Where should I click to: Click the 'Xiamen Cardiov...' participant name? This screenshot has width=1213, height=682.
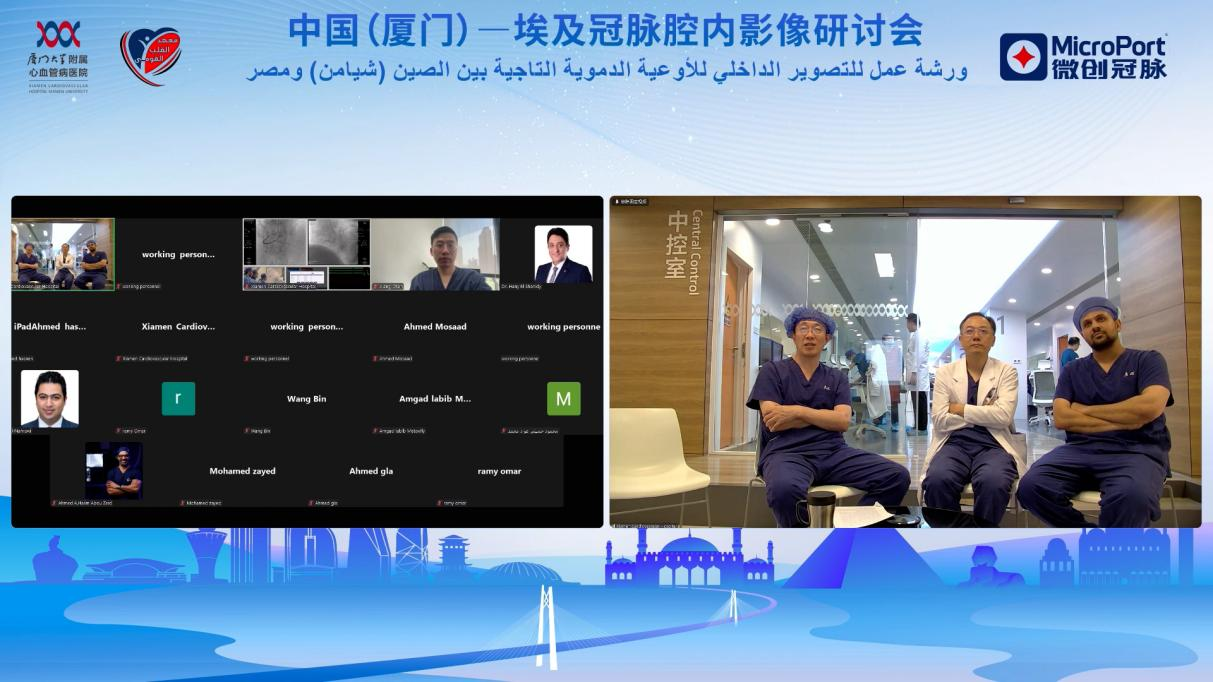click(178, 327)
